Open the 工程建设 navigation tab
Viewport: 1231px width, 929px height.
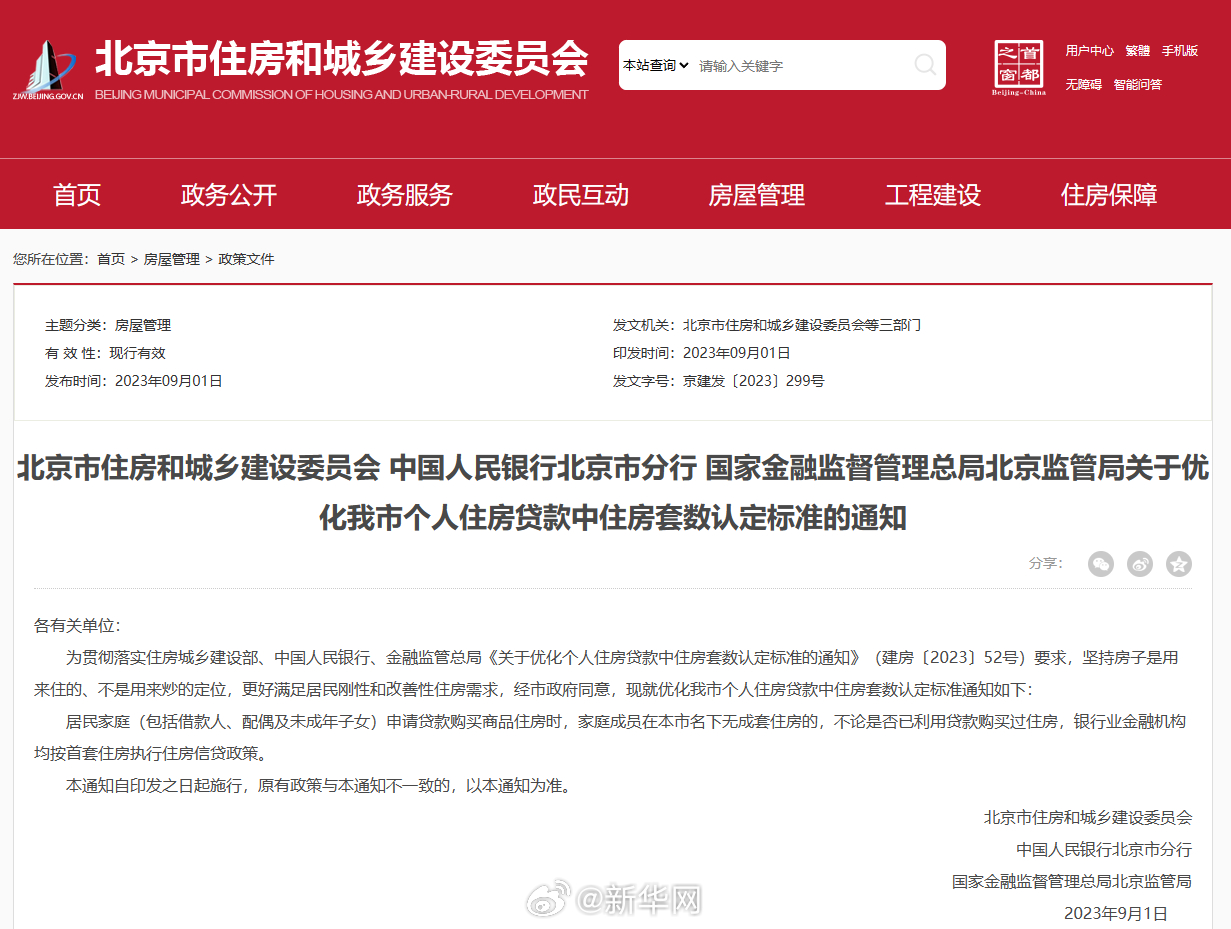pos(933,195)
